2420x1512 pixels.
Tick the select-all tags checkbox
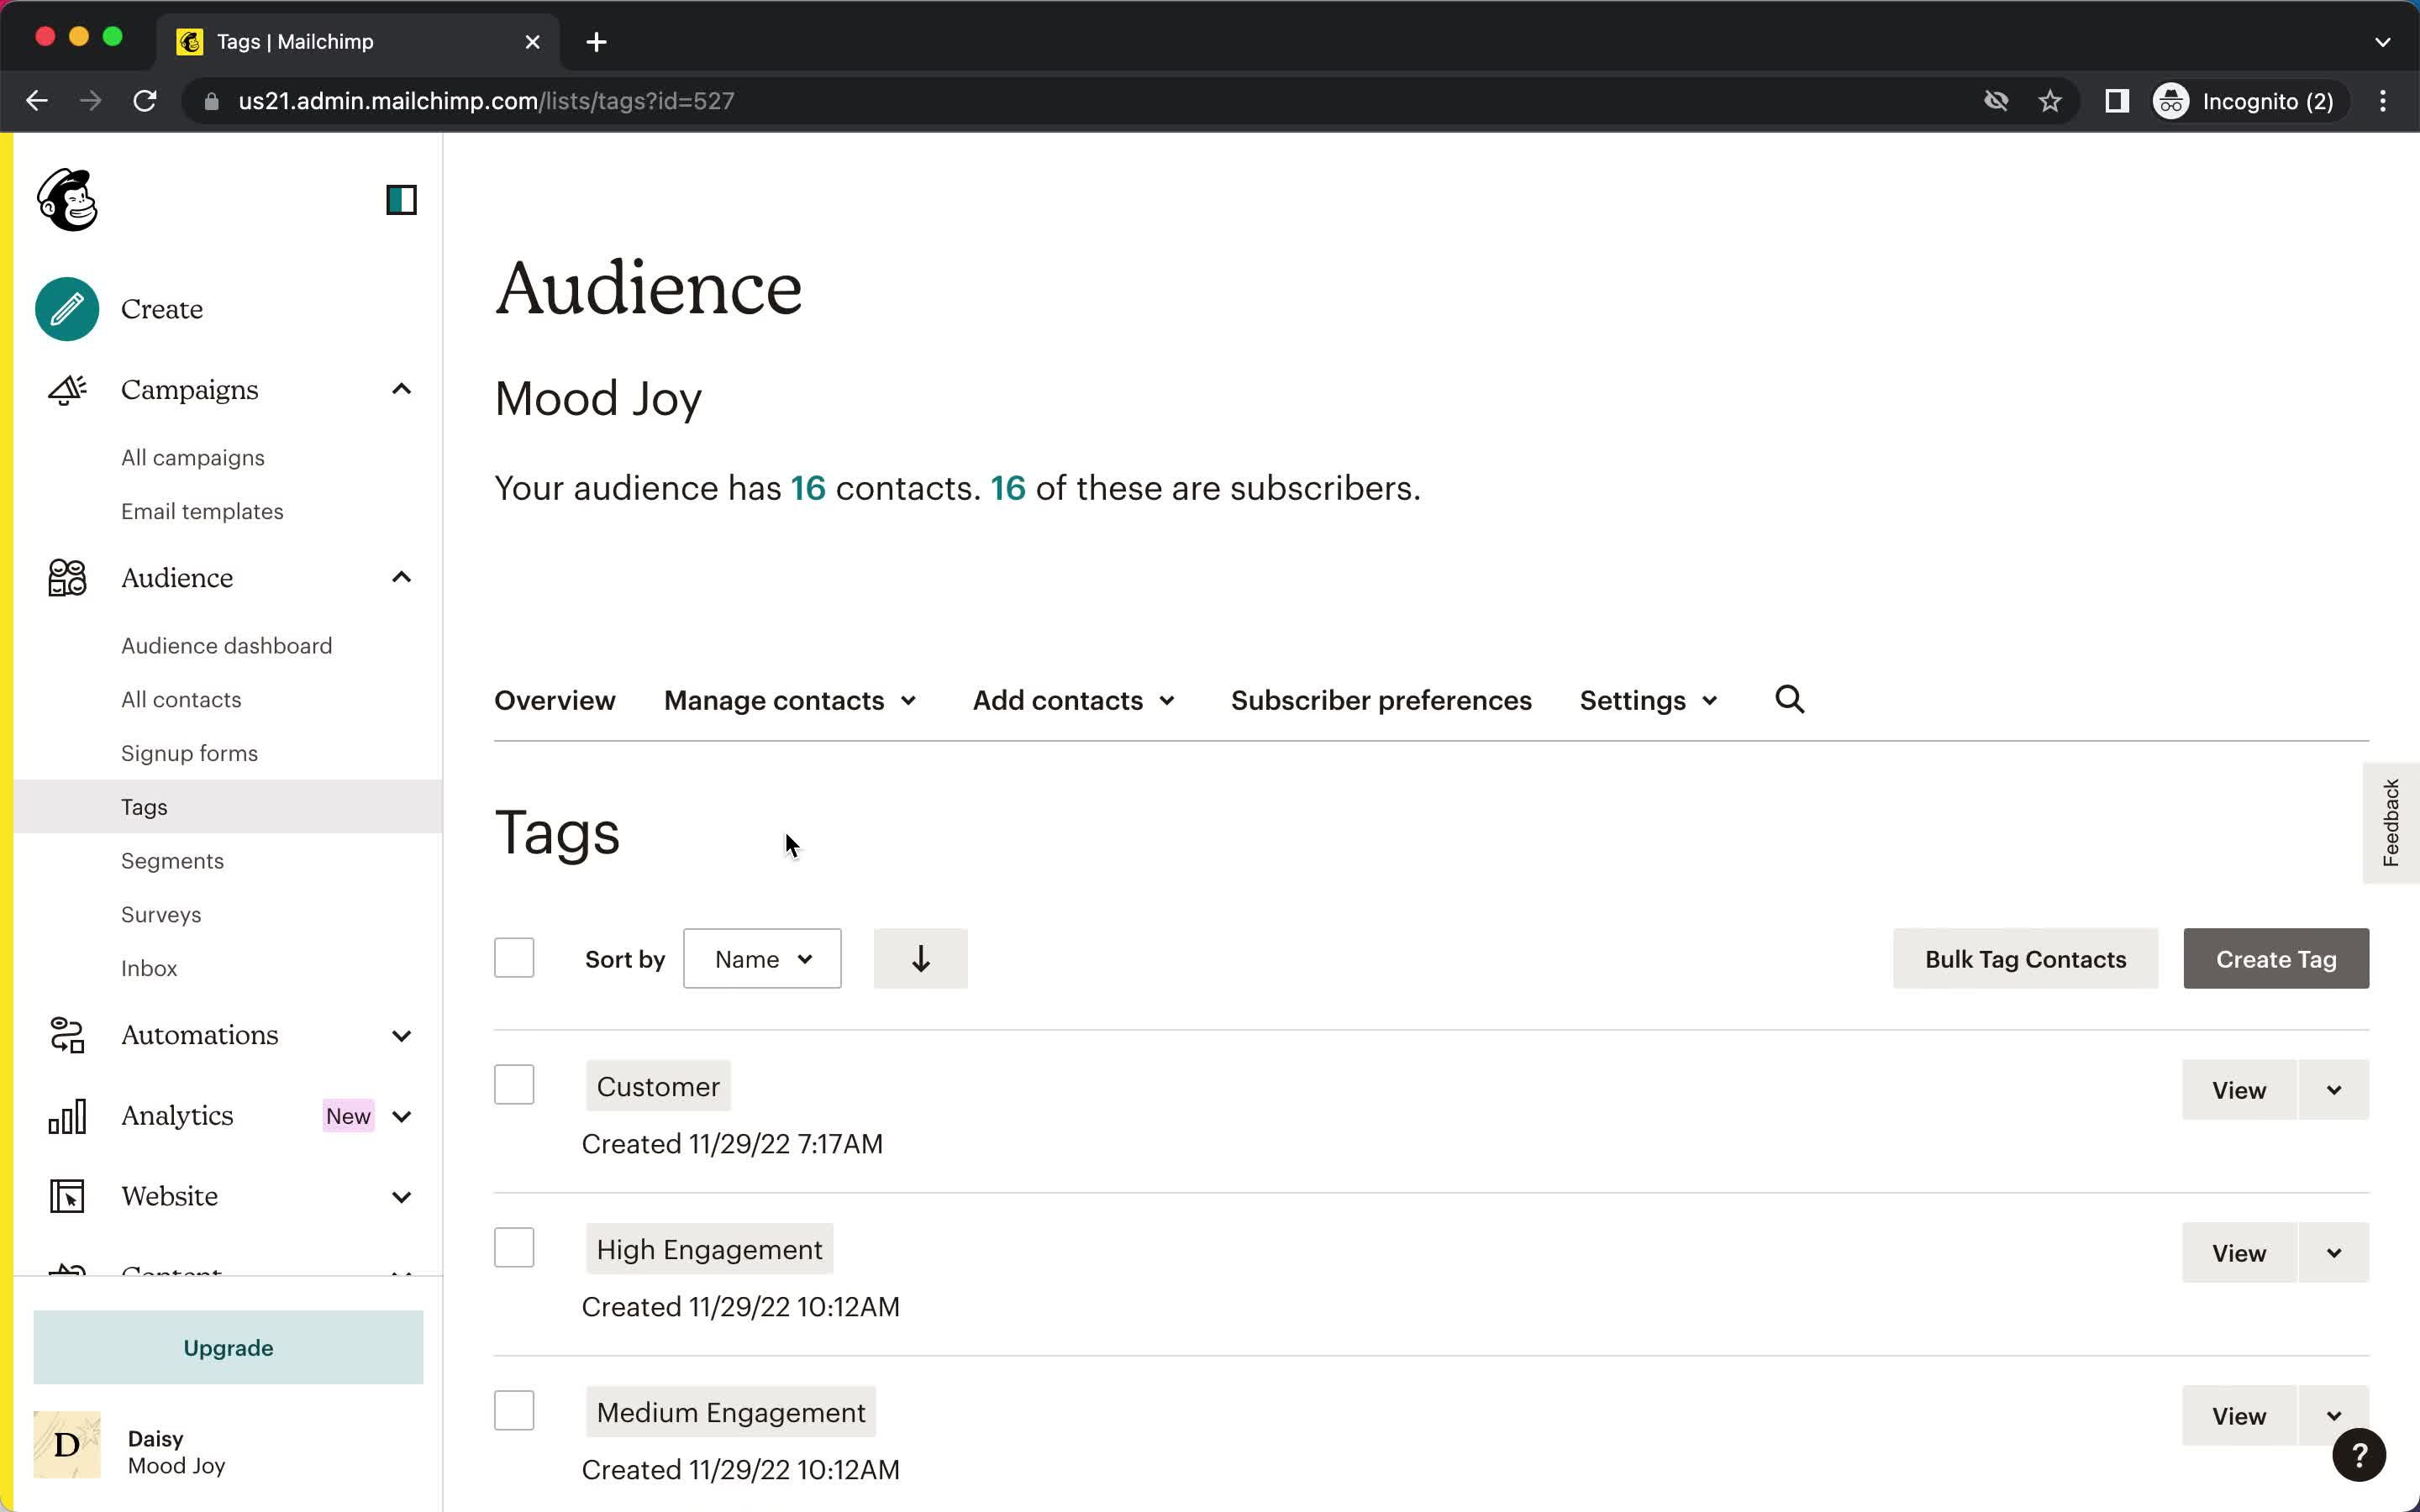point(514,958)
